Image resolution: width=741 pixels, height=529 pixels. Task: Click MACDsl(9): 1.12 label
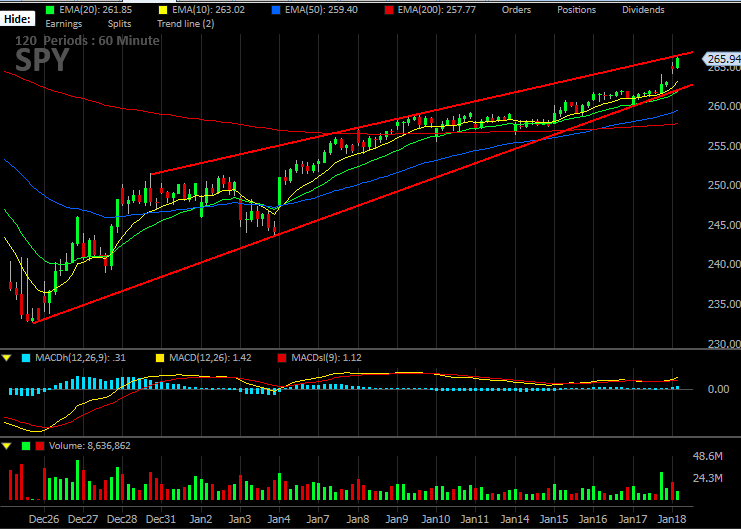coord(326,358)
